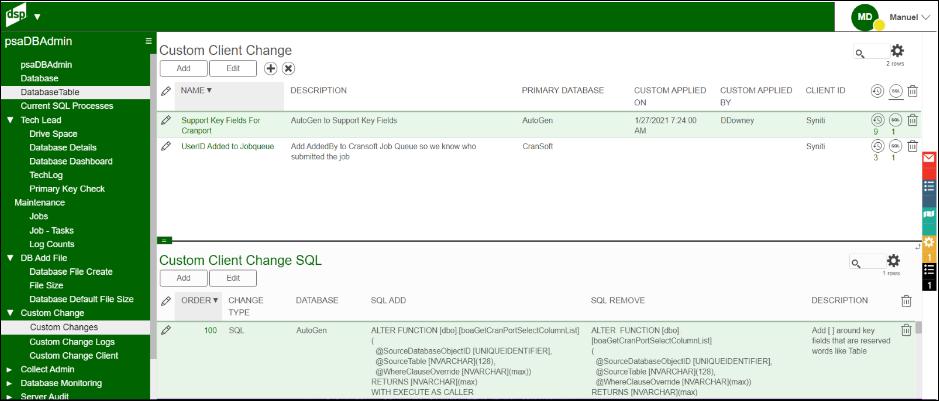Click the MD user avatar

pos(865,17)
